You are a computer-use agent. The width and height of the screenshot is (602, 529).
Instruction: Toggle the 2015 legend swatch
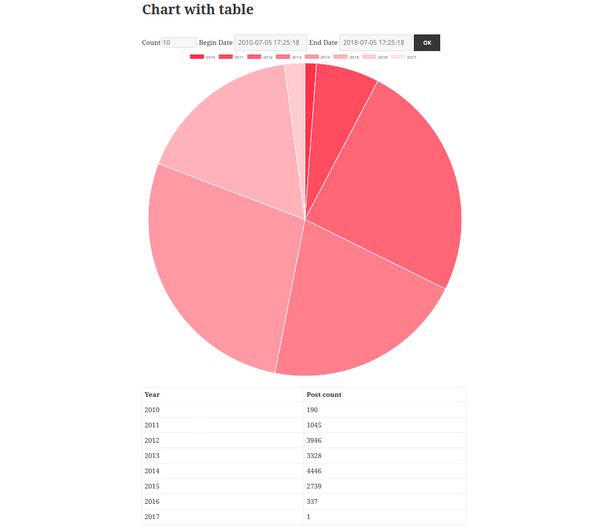340,57
